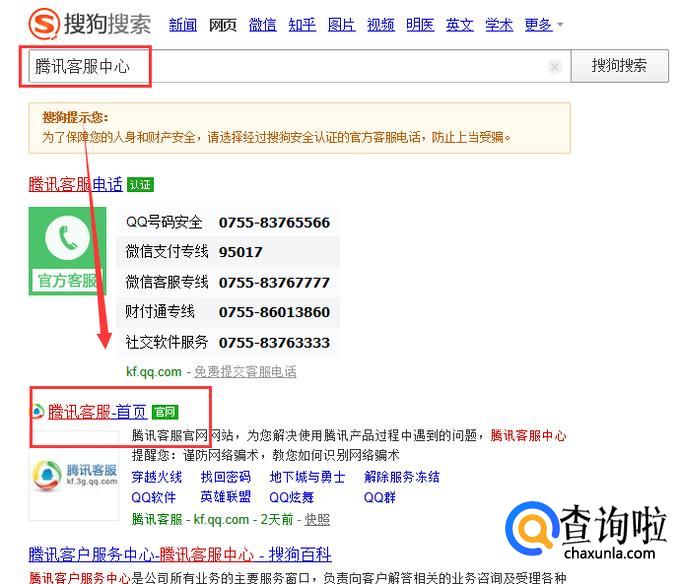The width and height of the screenshot is (679, 584).
Task: Click the 免费提交客服电话 link
Action: 245,372
